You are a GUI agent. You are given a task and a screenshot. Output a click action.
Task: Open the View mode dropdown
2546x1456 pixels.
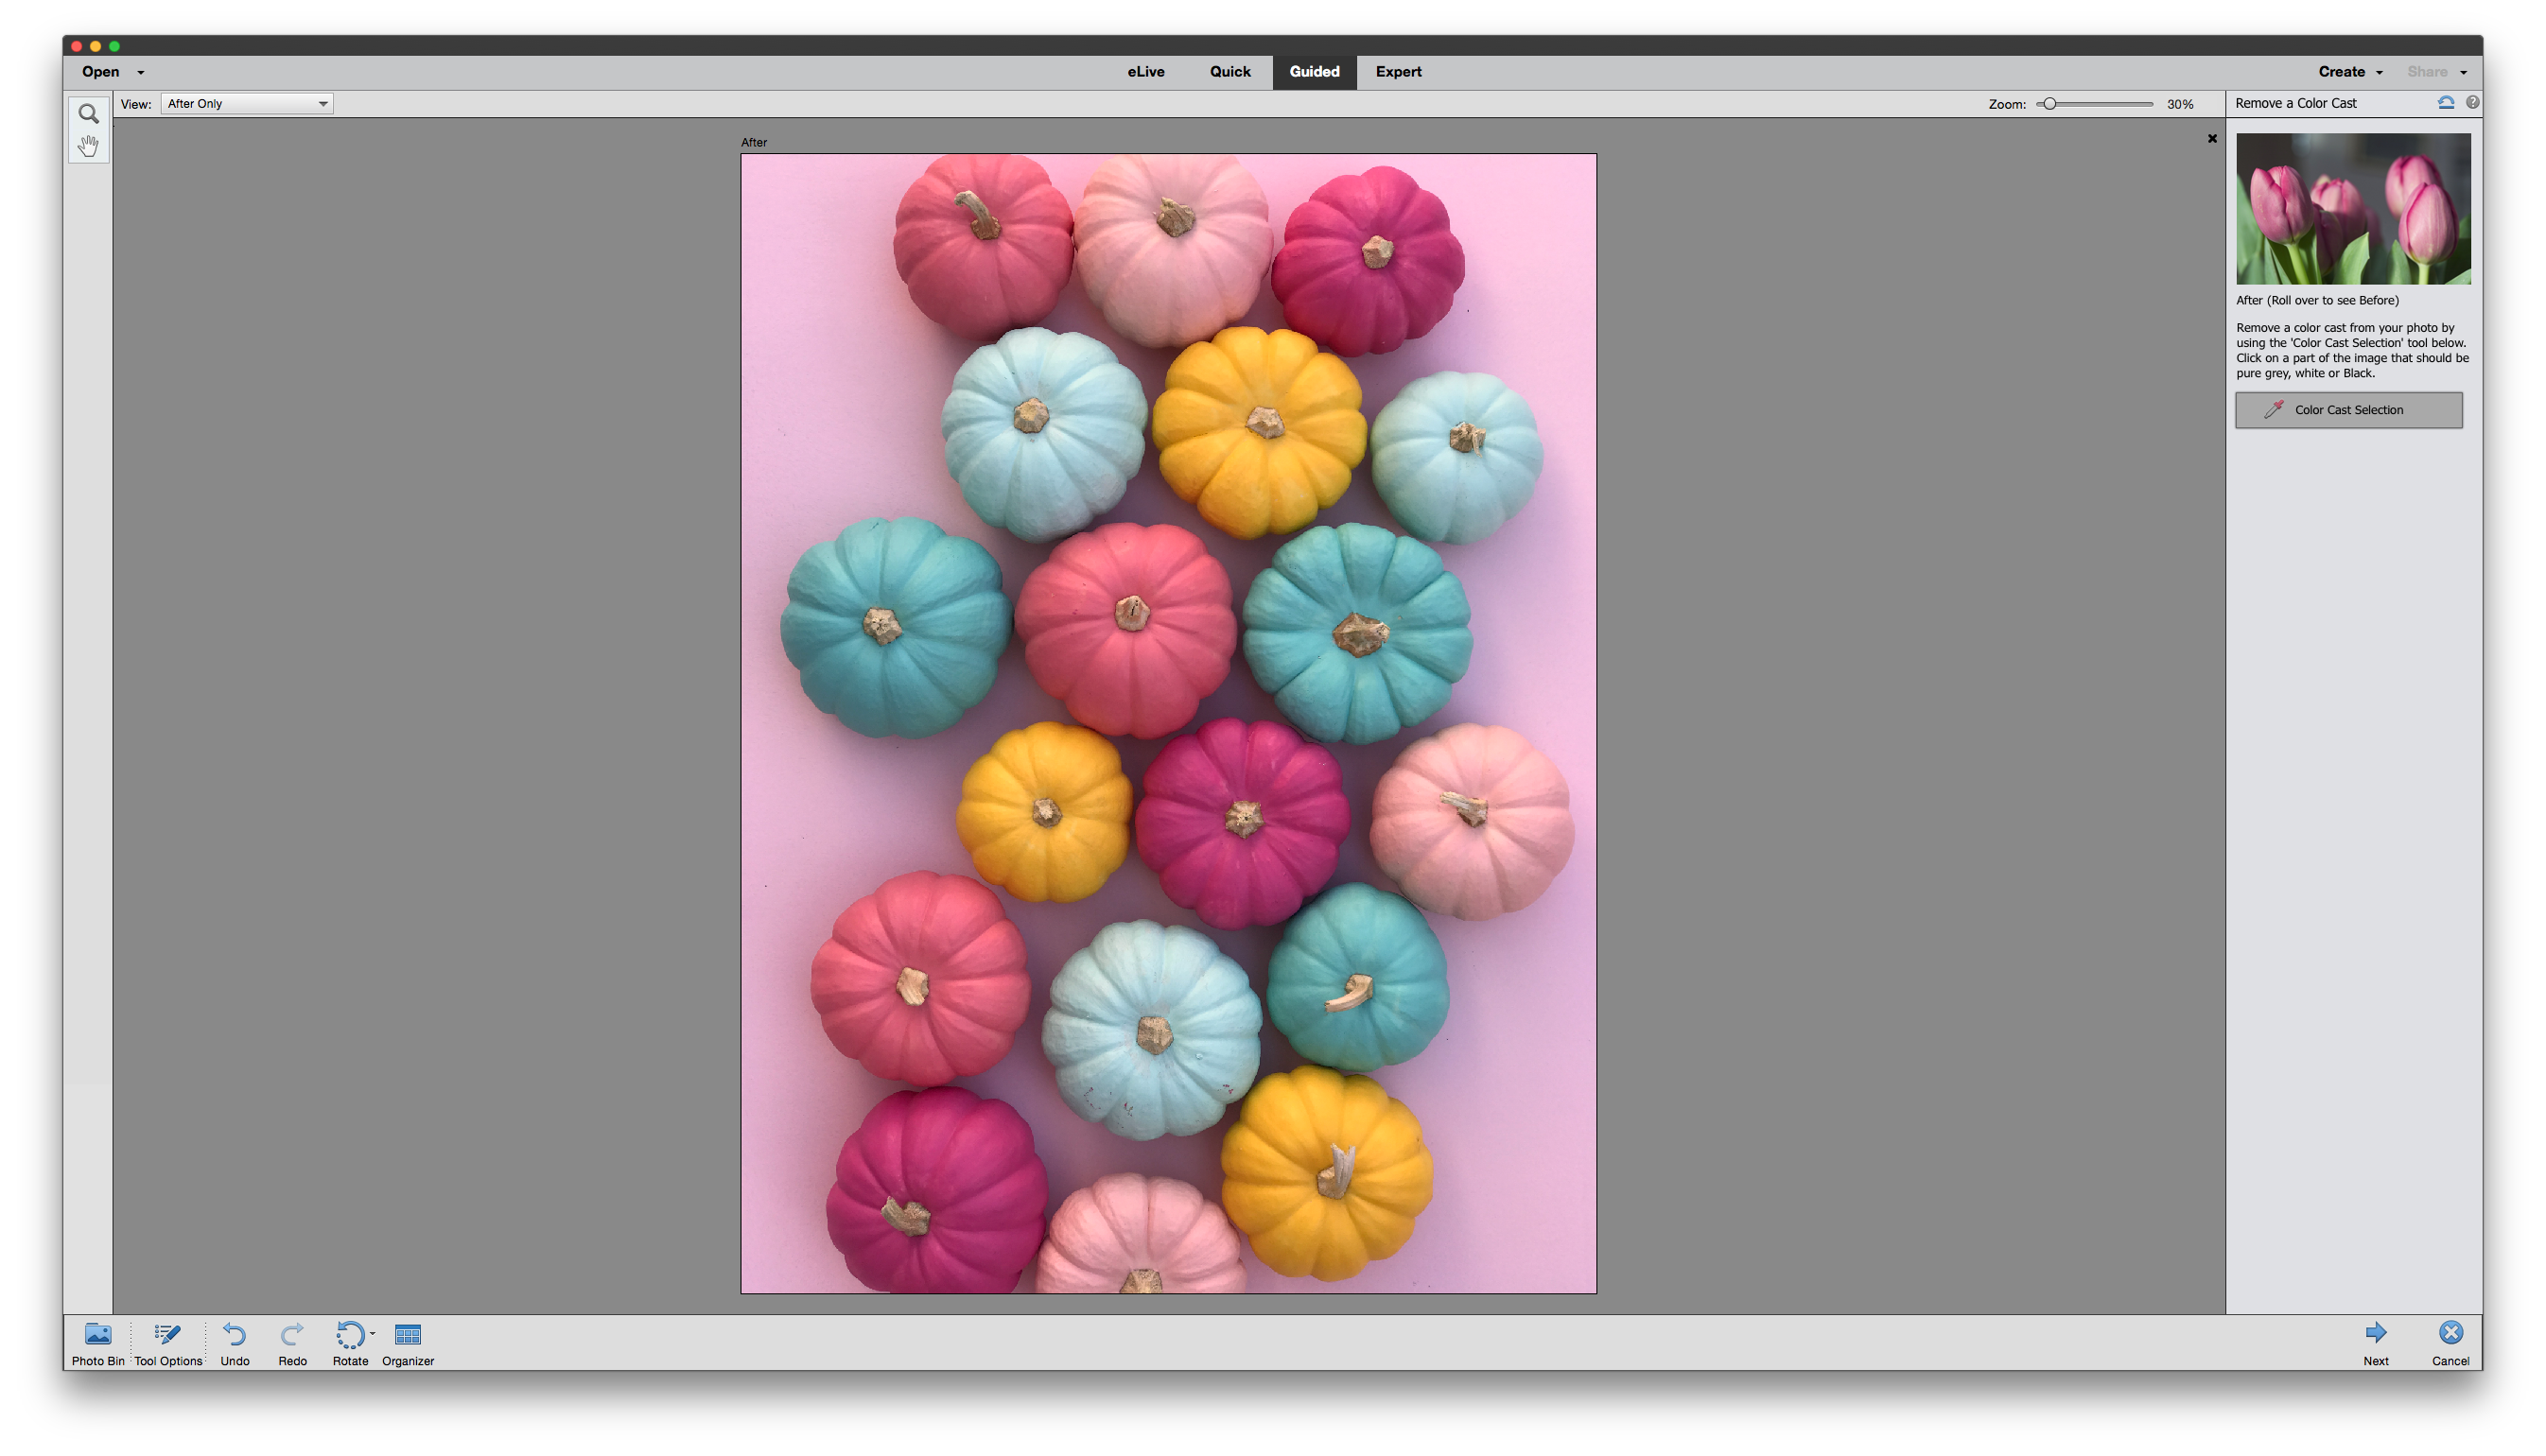click(247, 104)
